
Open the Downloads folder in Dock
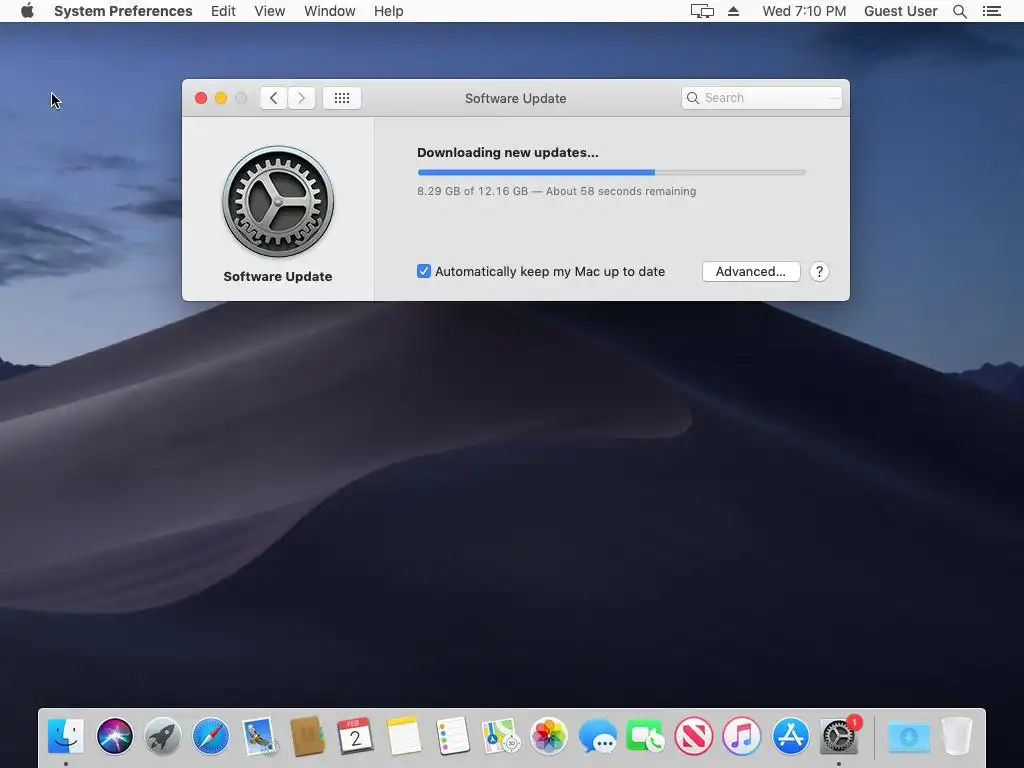click(x=908, y=737)
